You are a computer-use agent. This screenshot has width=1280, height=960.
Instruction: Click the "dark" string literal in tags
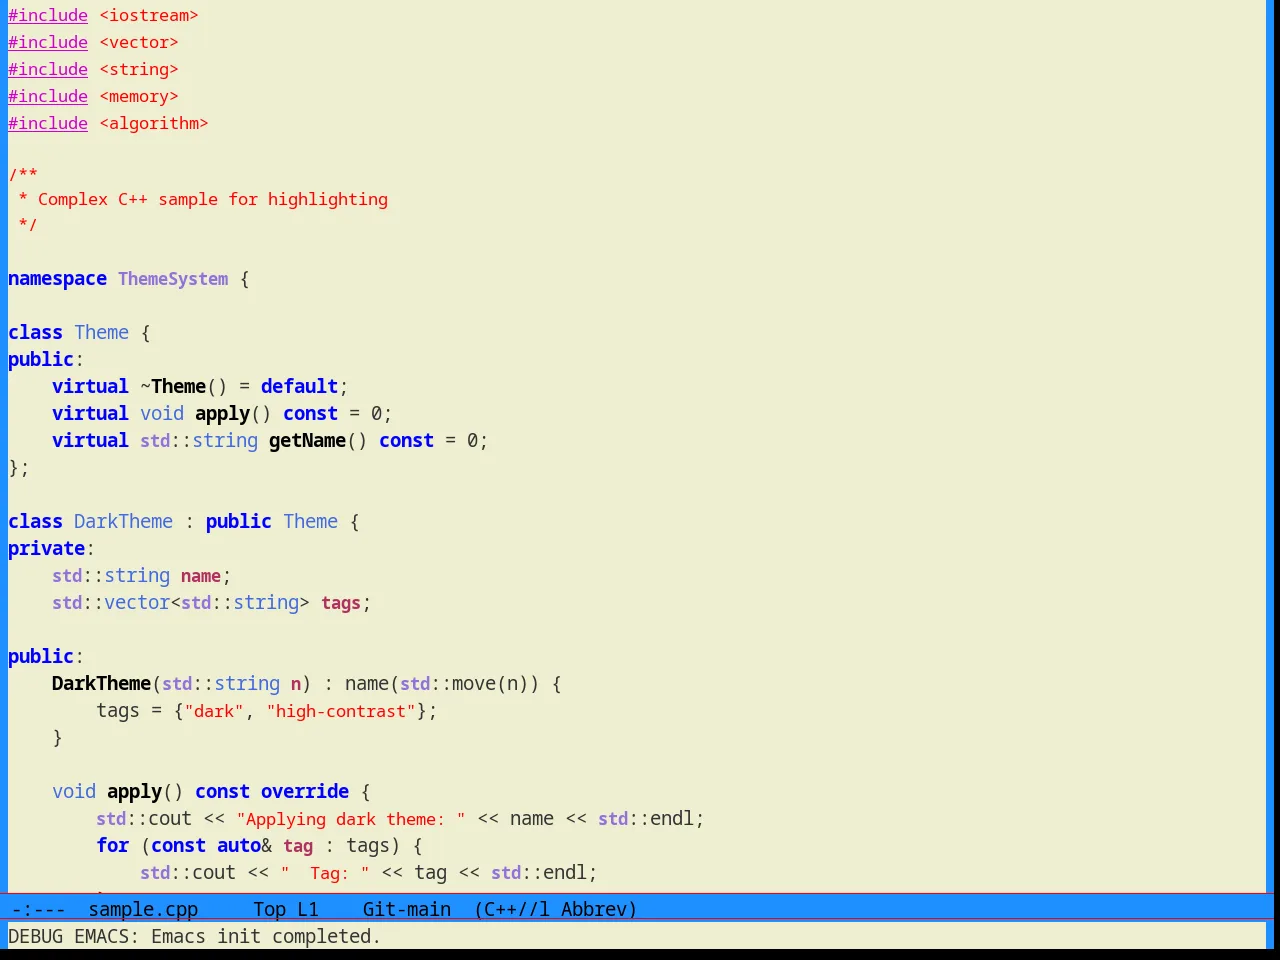[x=214, y=710]
